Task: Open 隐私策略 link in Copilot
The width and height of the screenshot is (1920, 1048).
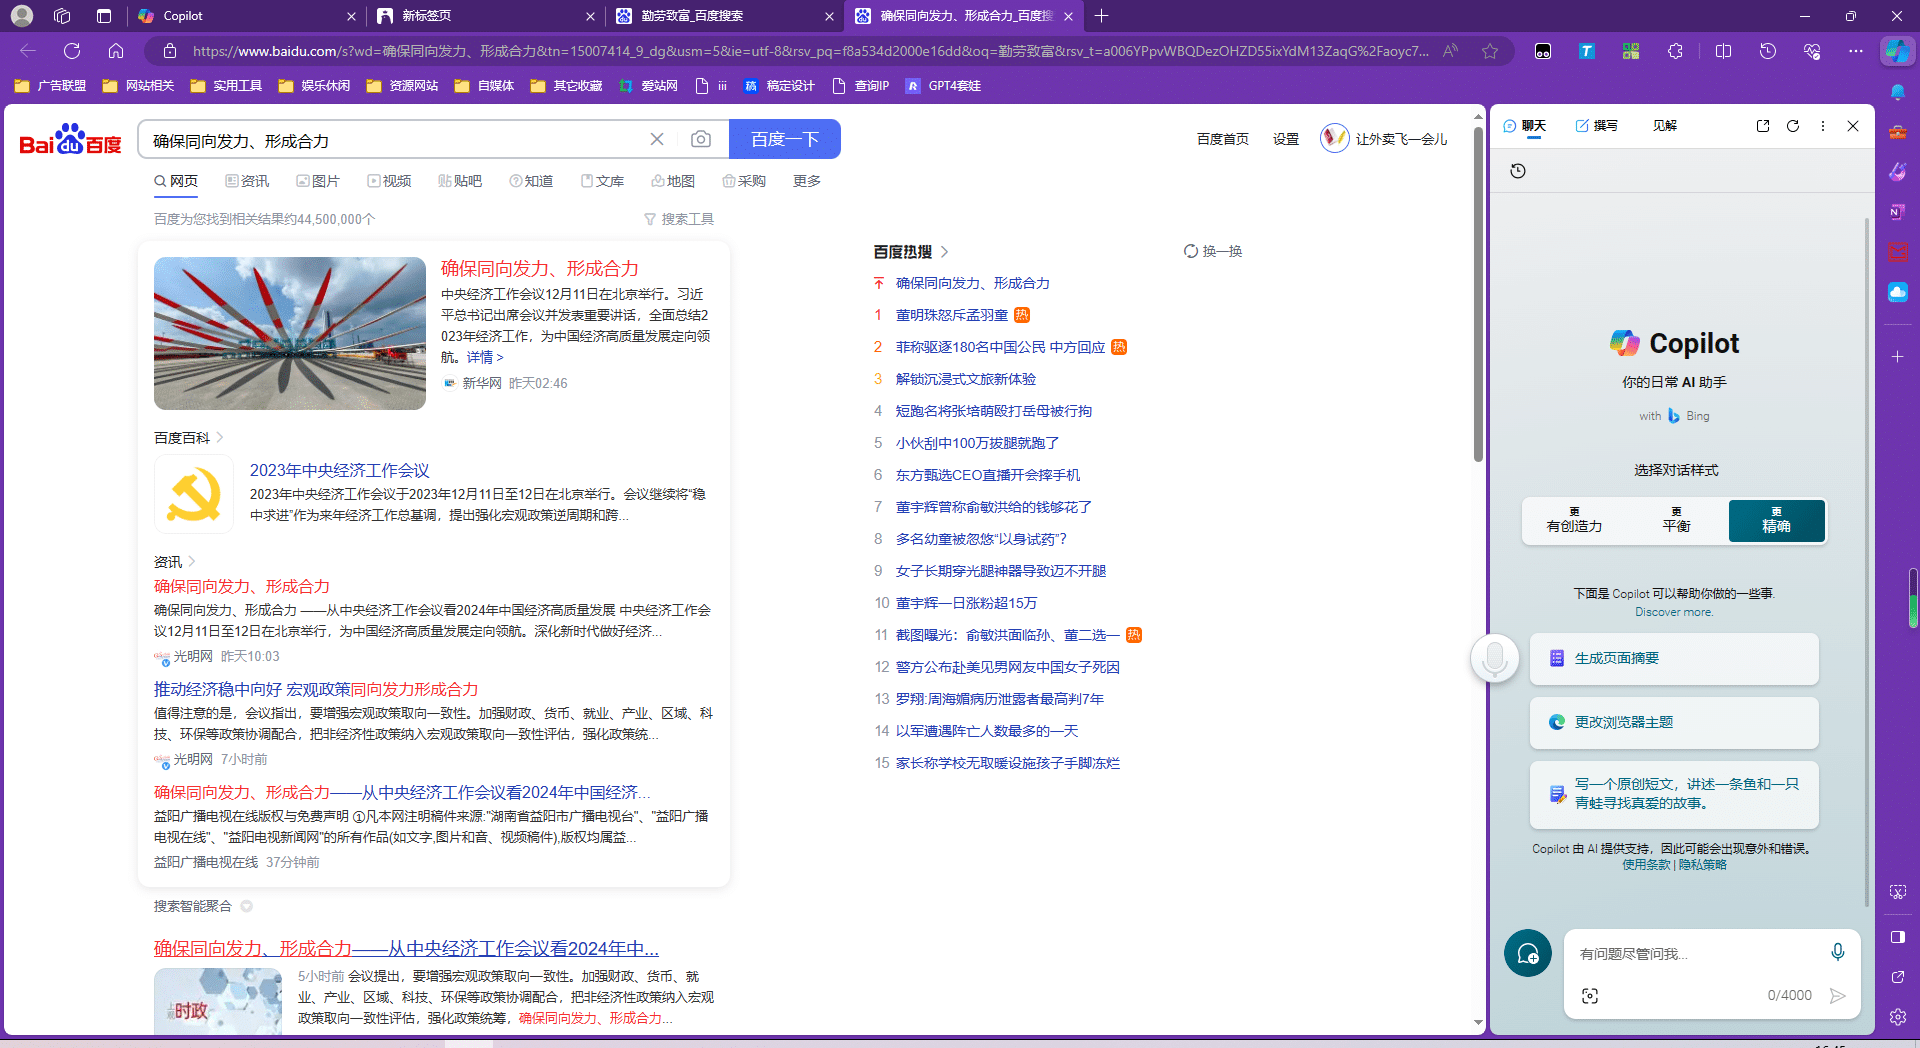Action: (1703, 865)
